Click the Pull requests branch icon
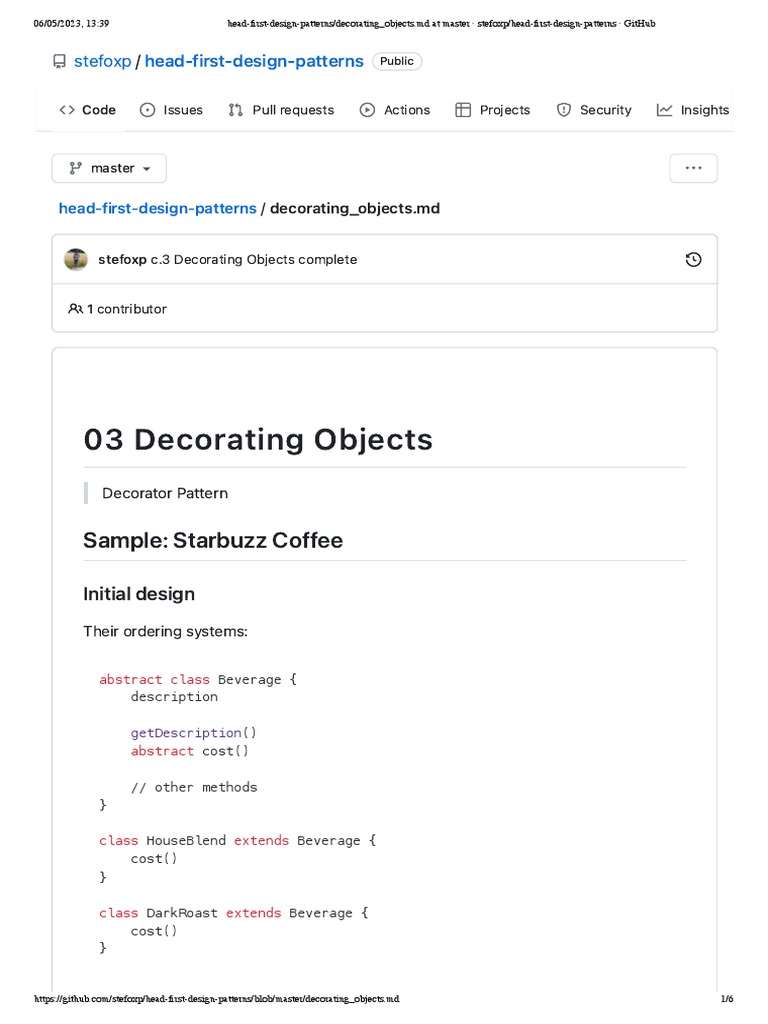768x1024 pixels. 236,110
